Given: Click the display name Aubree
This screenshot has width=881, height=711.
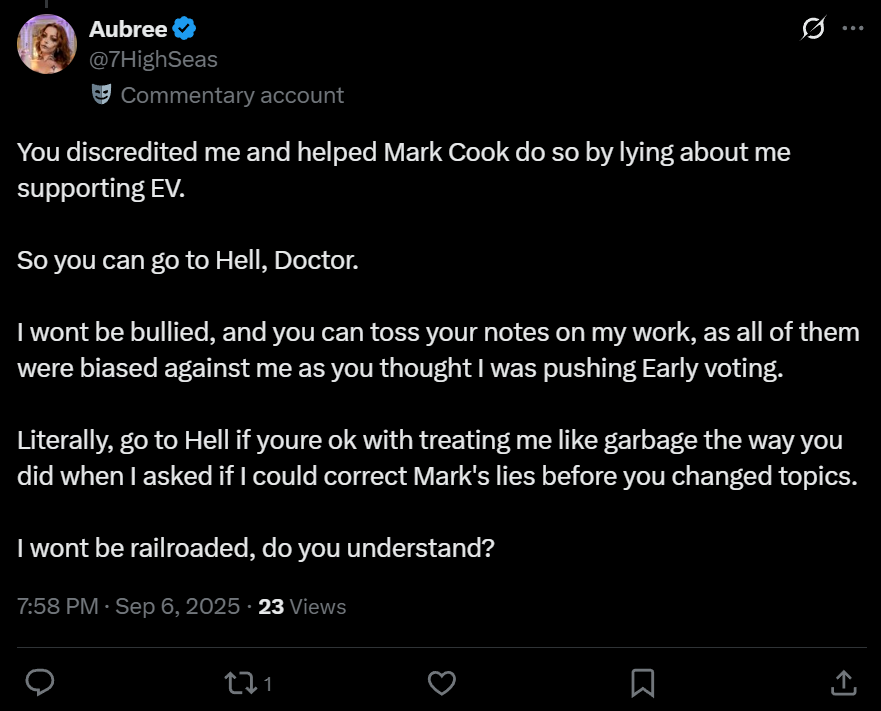Looking at the screenshot, I should pyautogui.click(x=128, y=30).
